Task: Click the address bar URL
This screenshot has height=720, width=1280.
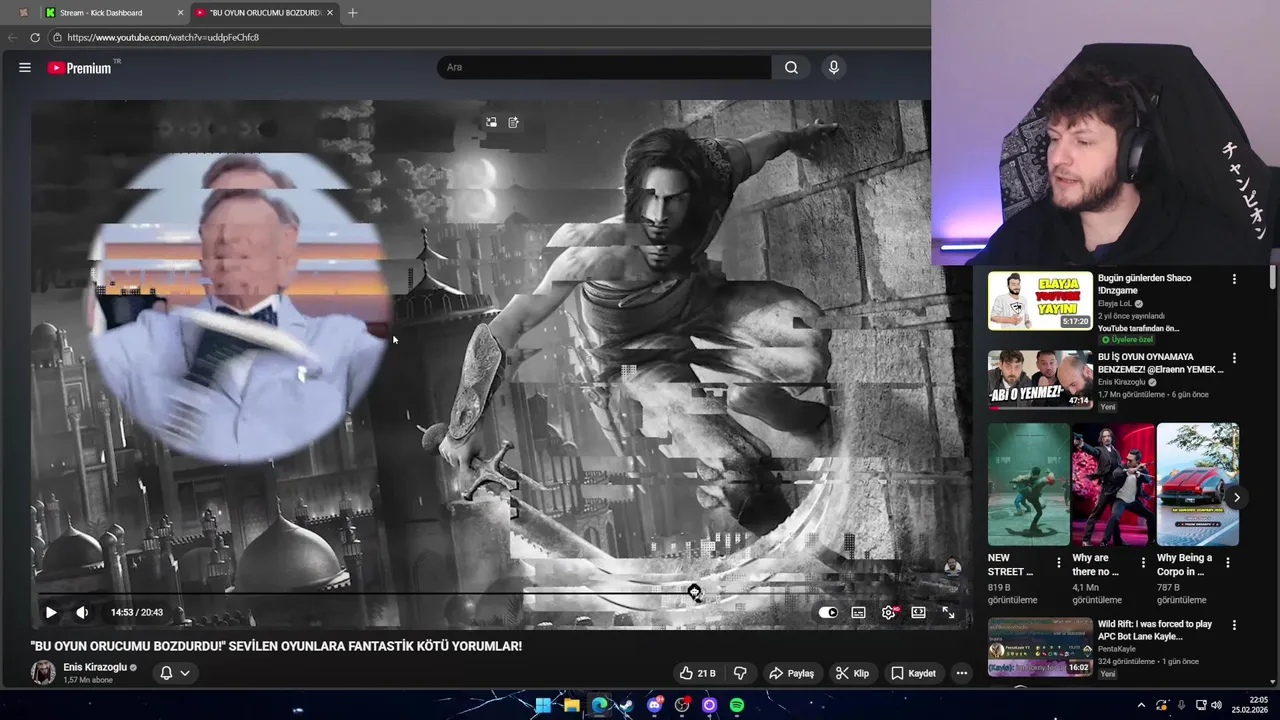Action: pyautogui.click(x=163, y=37)
